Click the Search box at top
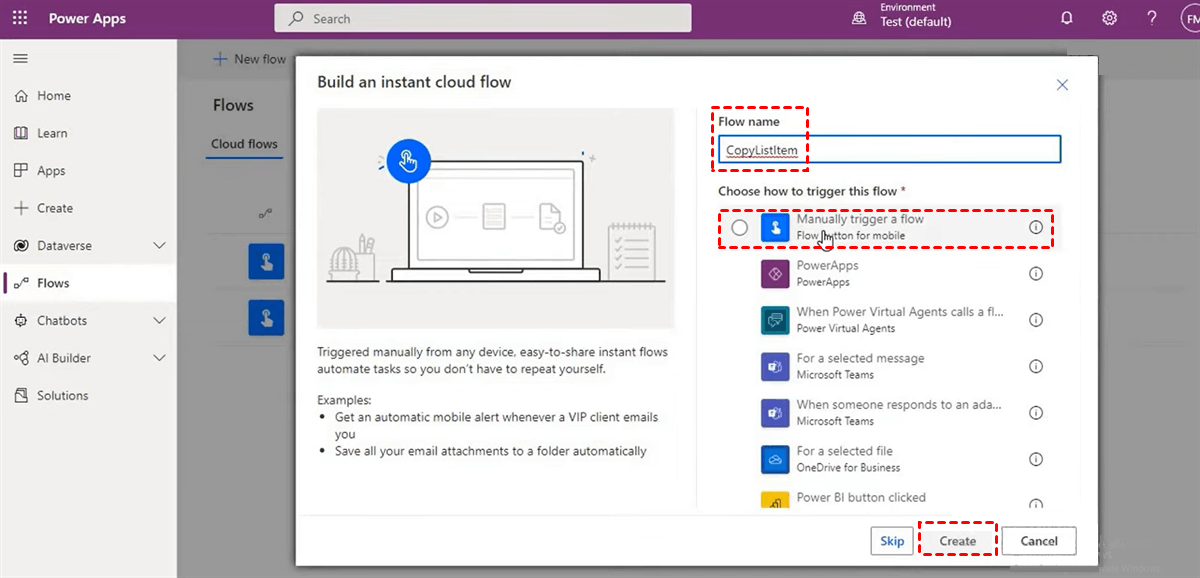1200x578 pixels. (483, 18)
